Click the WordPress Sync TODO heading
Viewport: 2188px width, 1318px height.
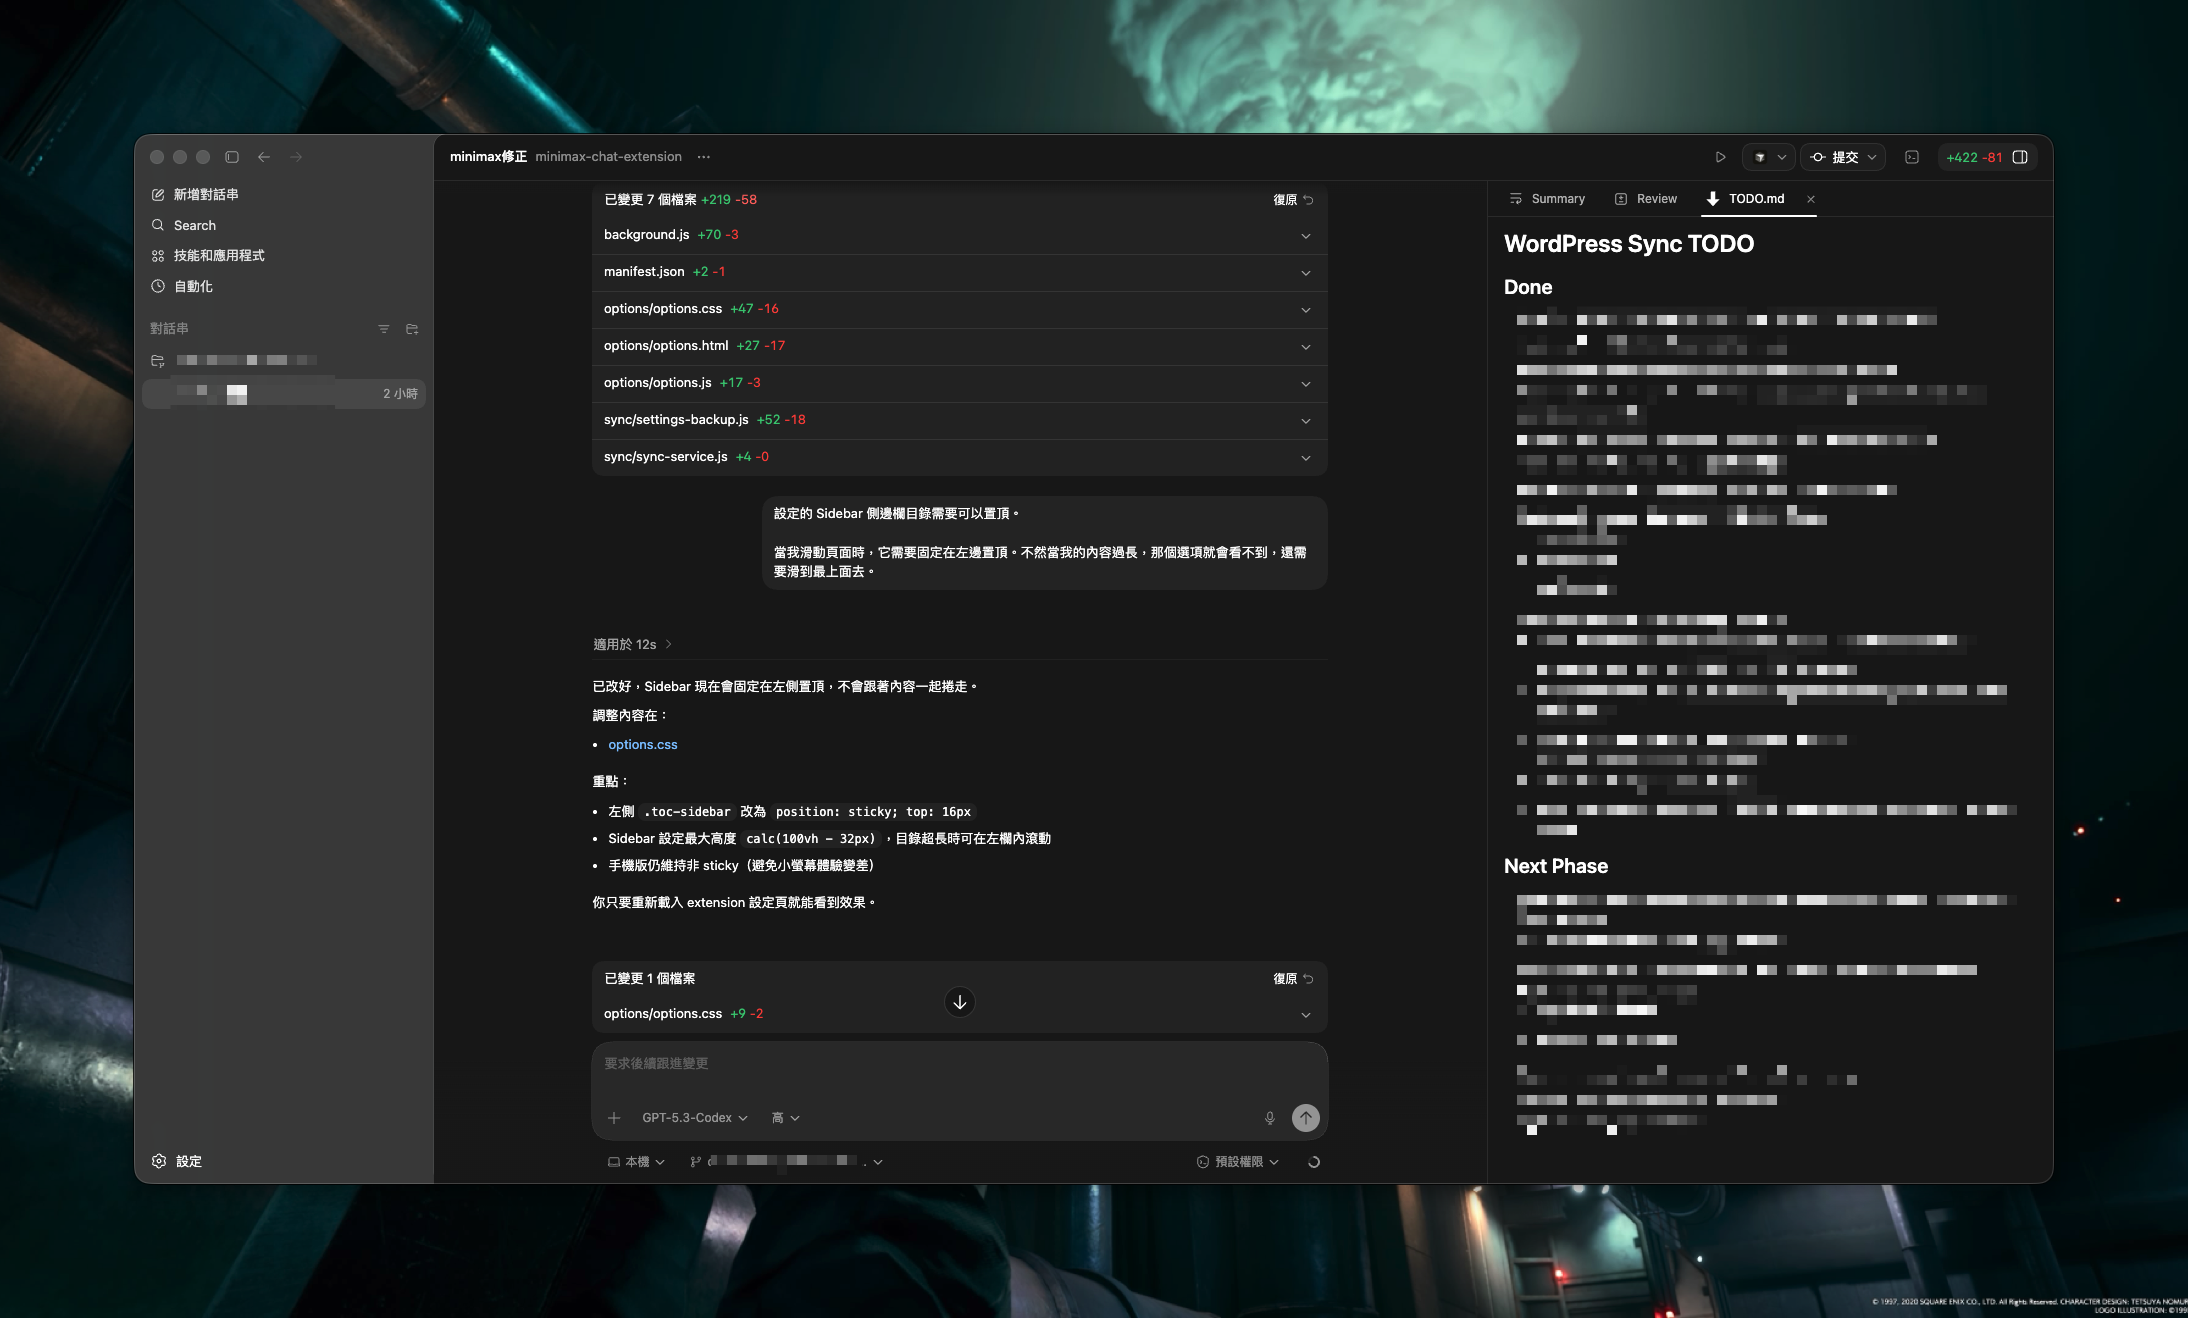(x=1629, y=244)
